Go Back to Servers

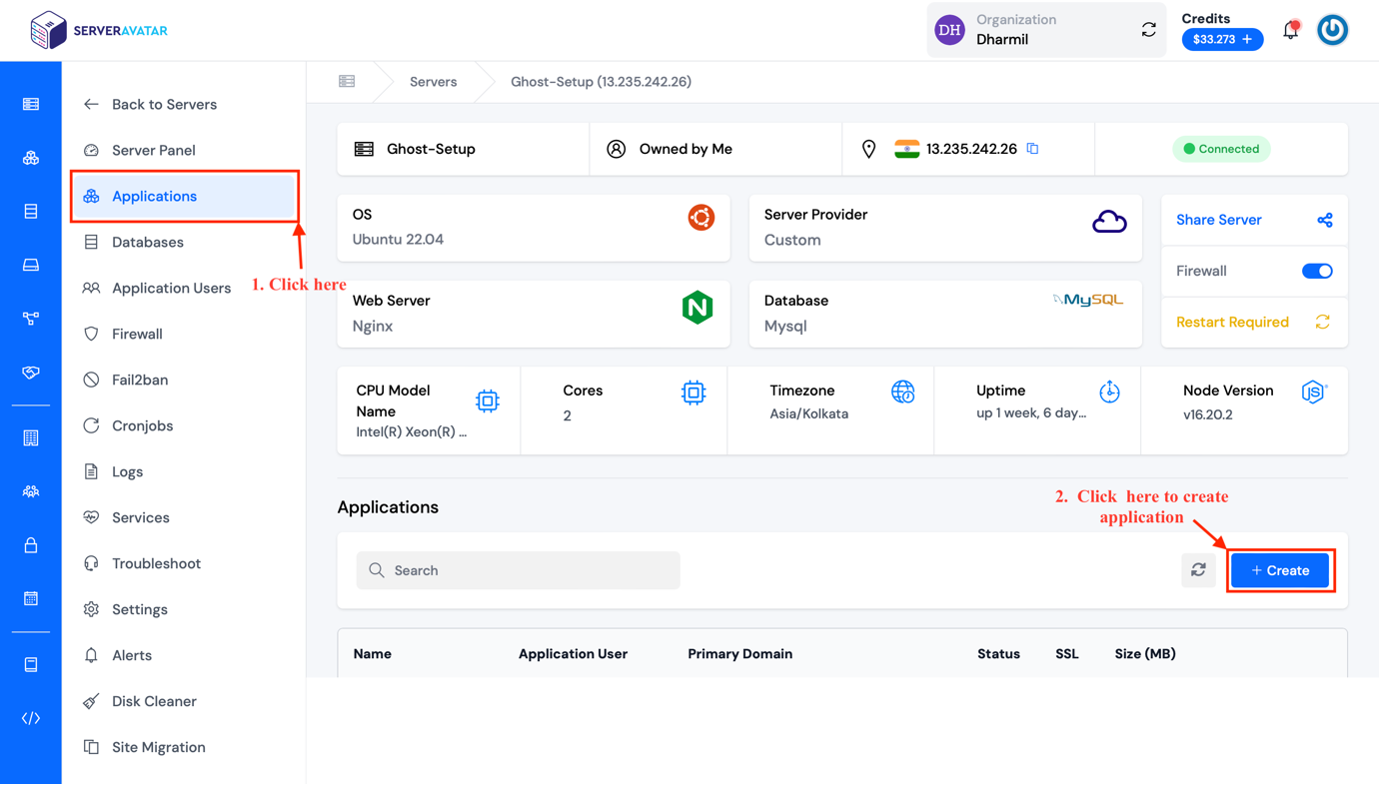pos(151,104)
